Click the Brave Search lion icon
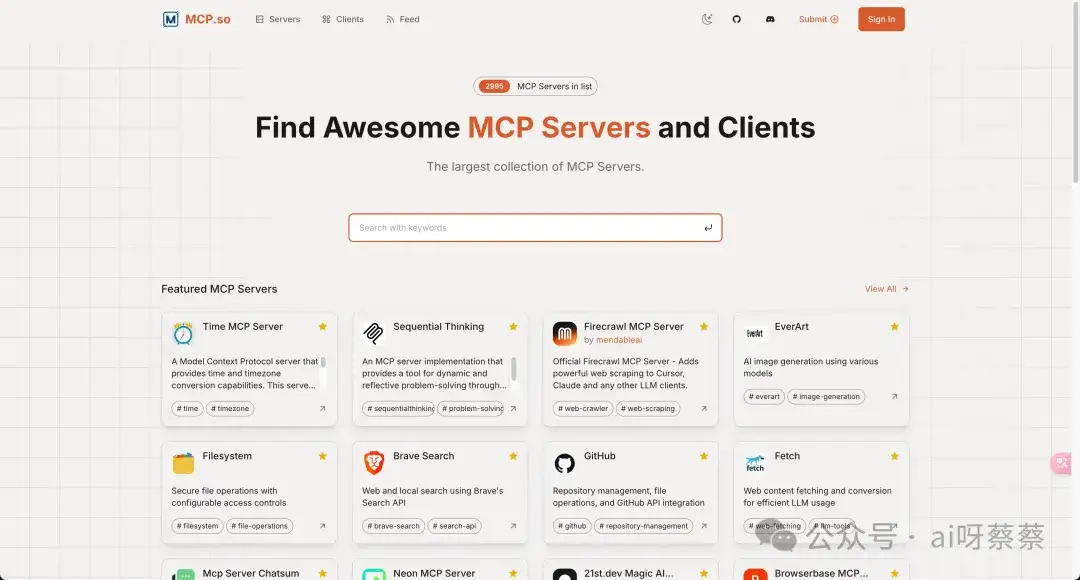The height and width of the screenshot is (580, 1080). tap(373, 463)
